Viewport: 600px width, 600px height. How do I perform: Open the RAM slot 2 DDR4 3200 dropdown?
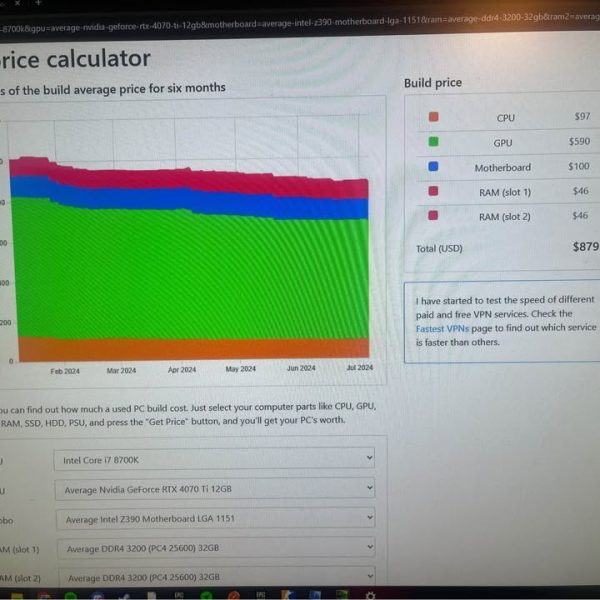pos(214,577)
